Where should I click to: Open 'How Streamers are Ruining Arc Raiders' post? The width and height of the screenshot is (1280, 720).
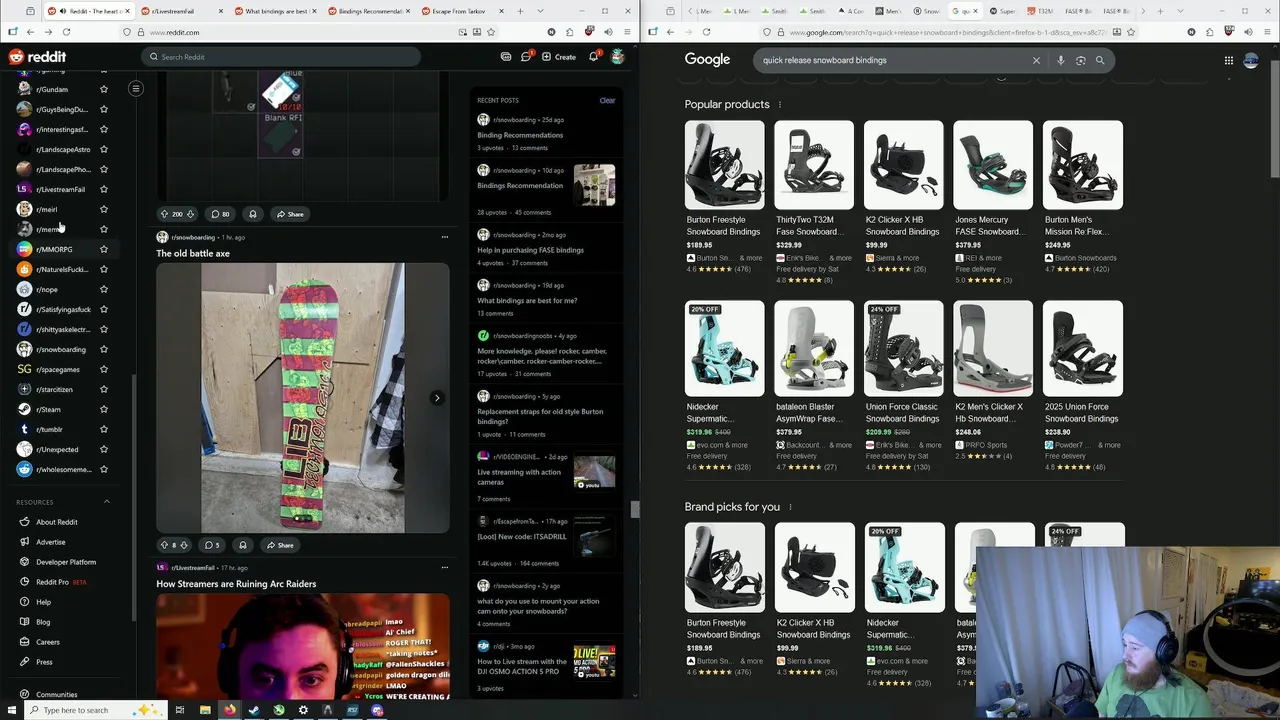point(236,584)
